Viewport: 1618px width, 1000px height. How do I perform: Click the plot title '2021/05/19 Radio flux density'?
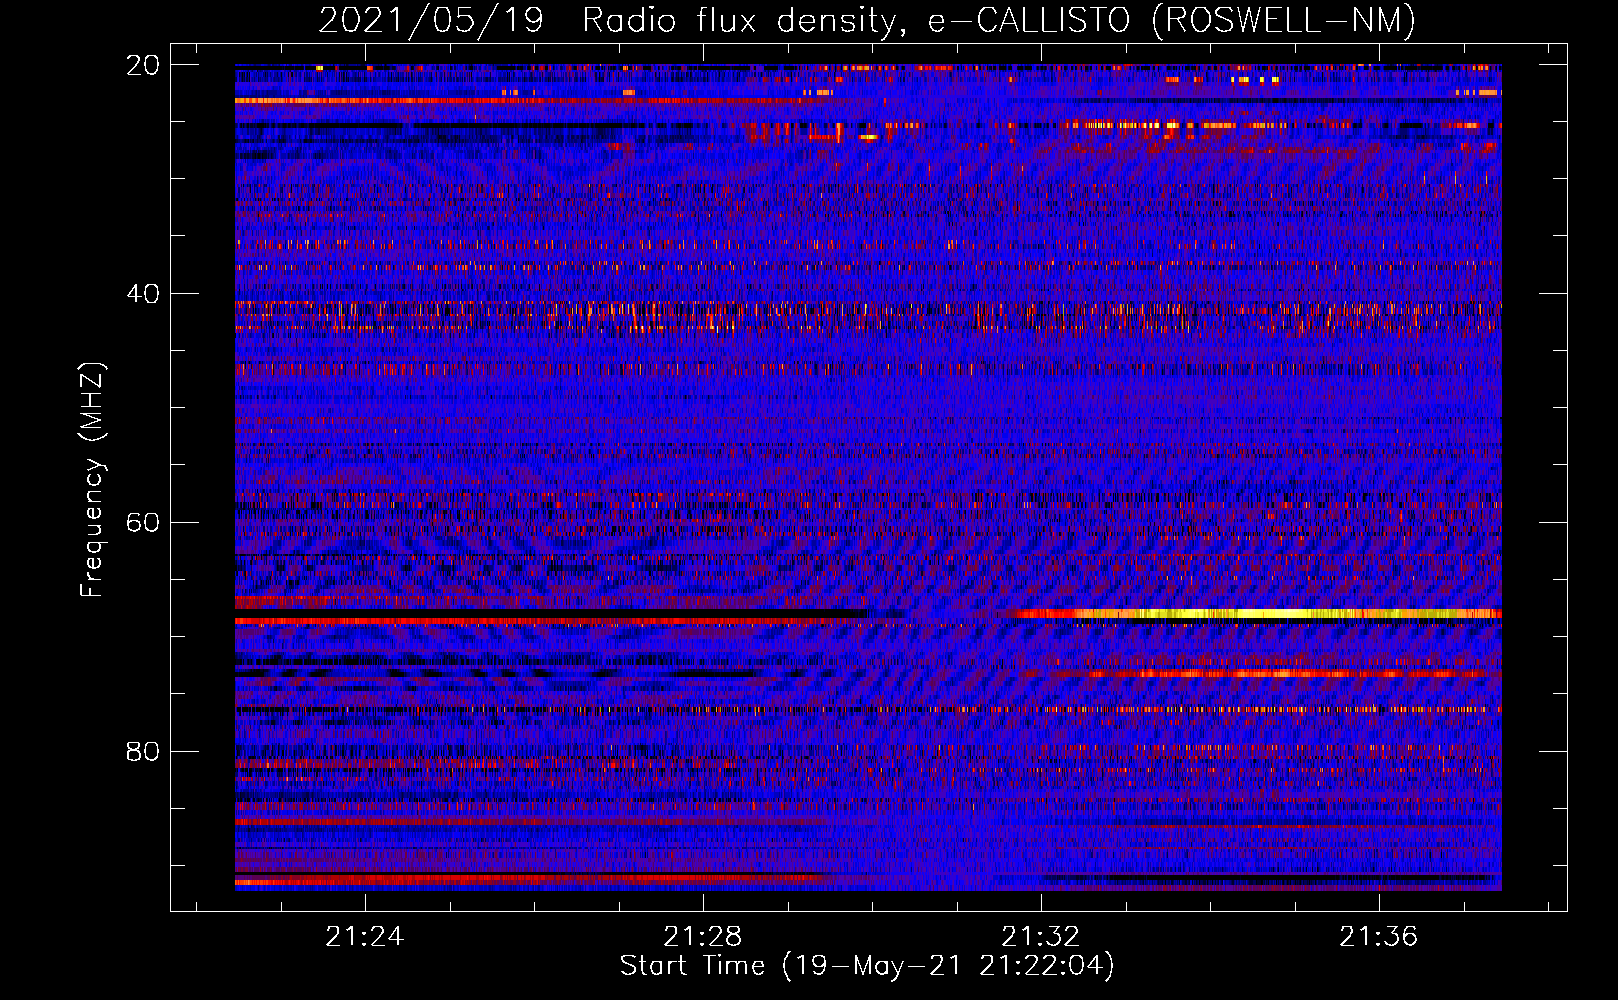click(612, 20)
